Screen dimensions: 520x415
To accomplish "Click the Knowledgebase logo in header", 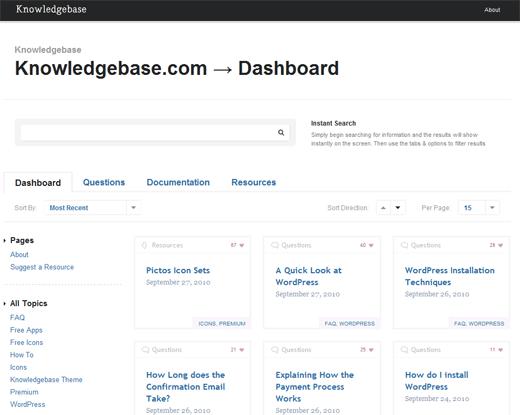I will point(51,9).
